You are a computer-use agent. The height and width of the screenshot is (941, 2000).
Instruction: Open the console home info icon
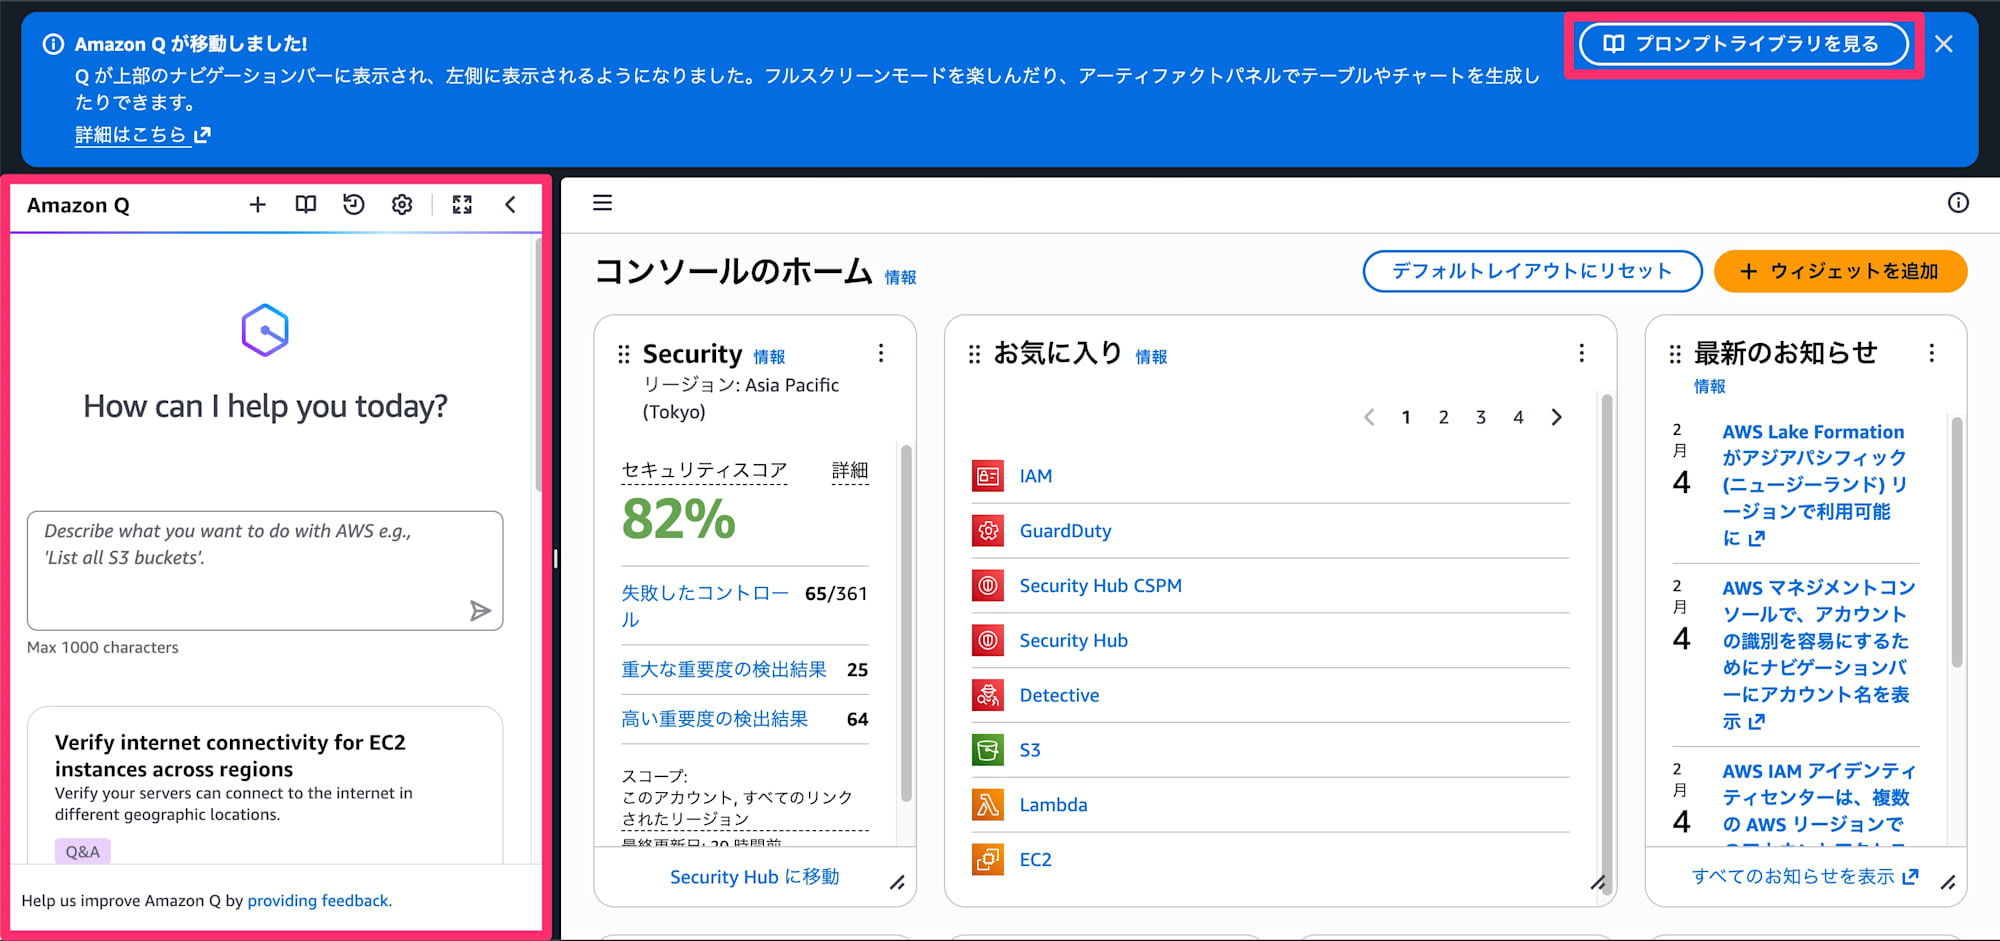coord(1958,203)
